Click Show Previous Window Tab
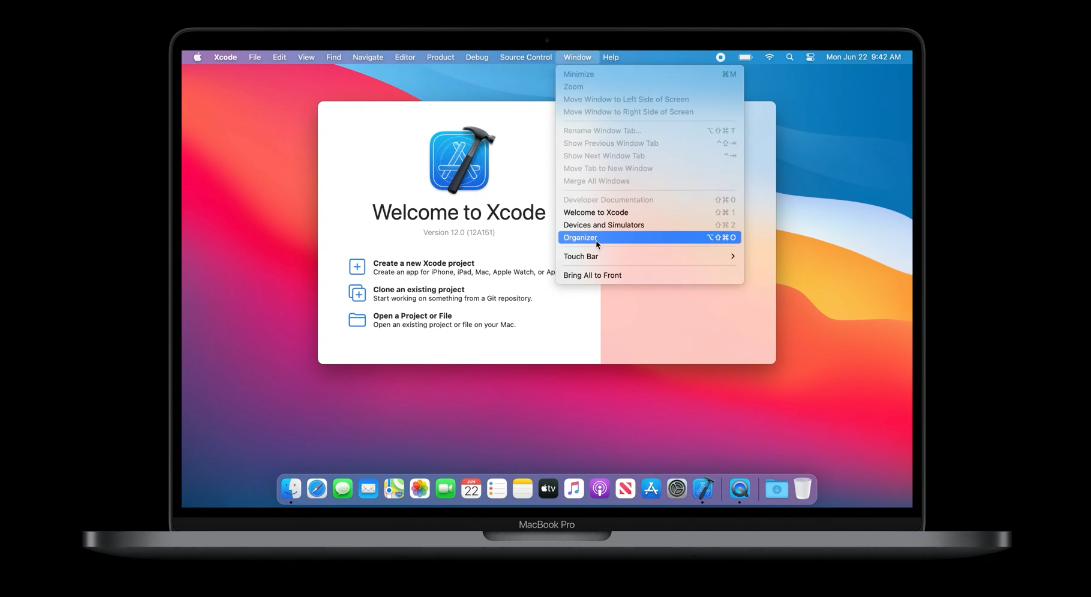This screenshot has width=1091, height=597. click(x=649, y=143)
